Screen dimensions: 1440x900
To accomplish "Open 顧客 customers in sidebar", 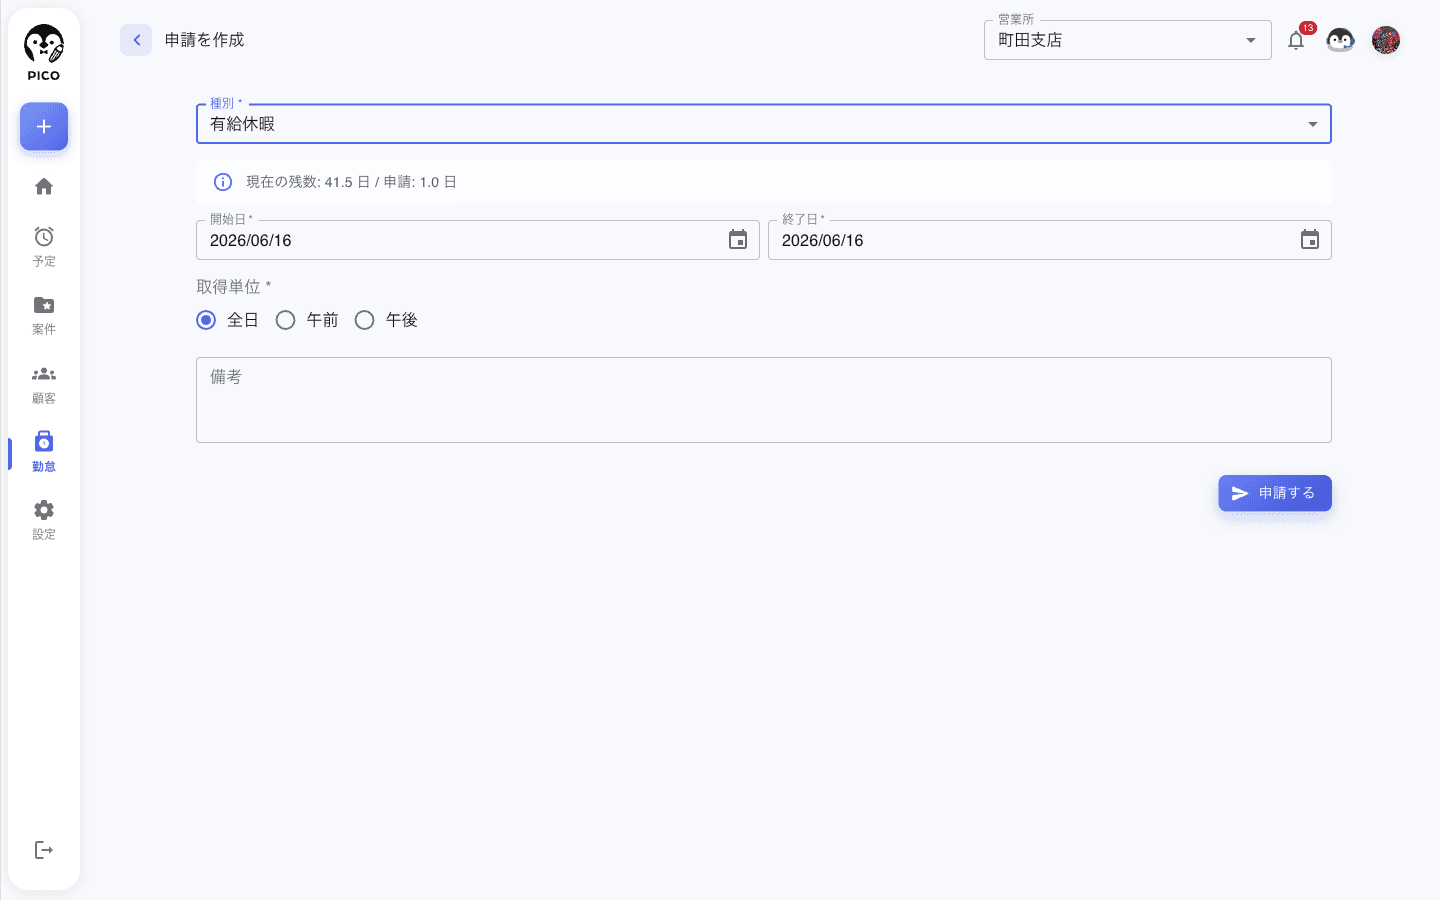I will pyautogui.click(x=44, y=384).
